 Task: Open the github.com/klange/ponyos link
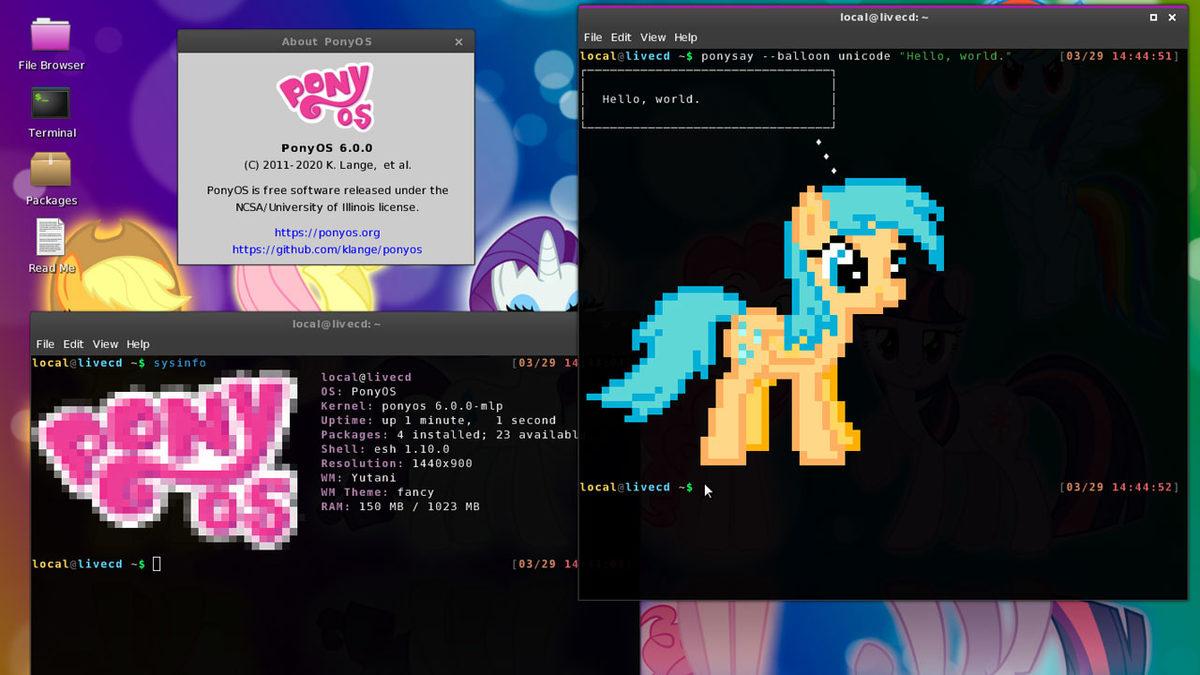[327, 249]
